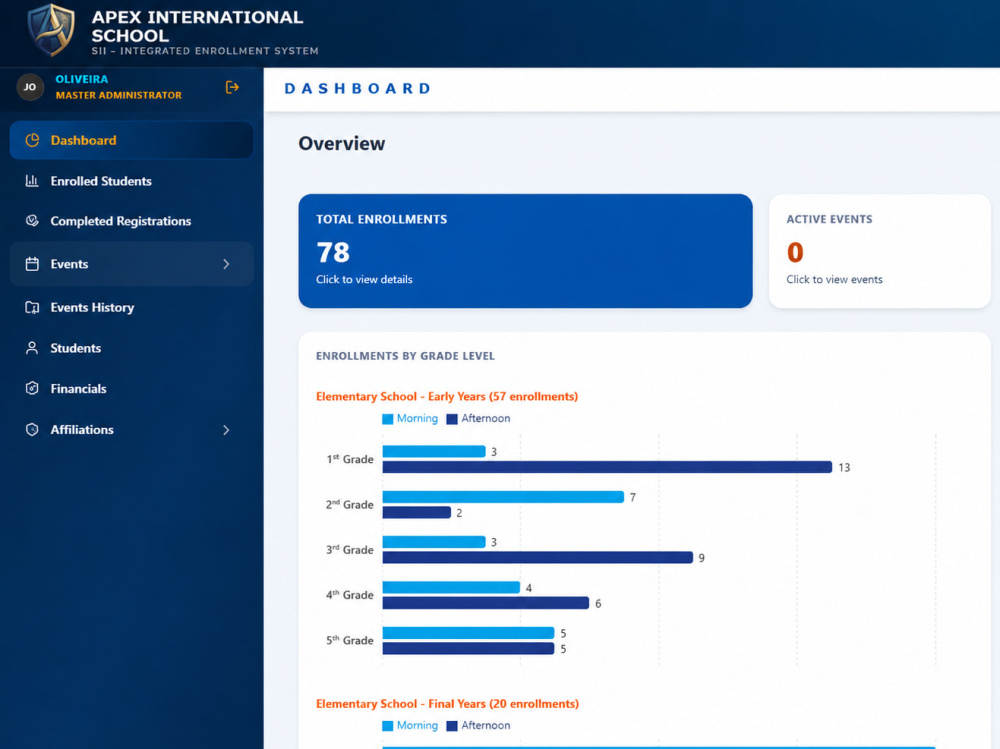Screen dimensions: 1000x749
Task: Click the DASHBOARD page title
Action: point(358,89)
